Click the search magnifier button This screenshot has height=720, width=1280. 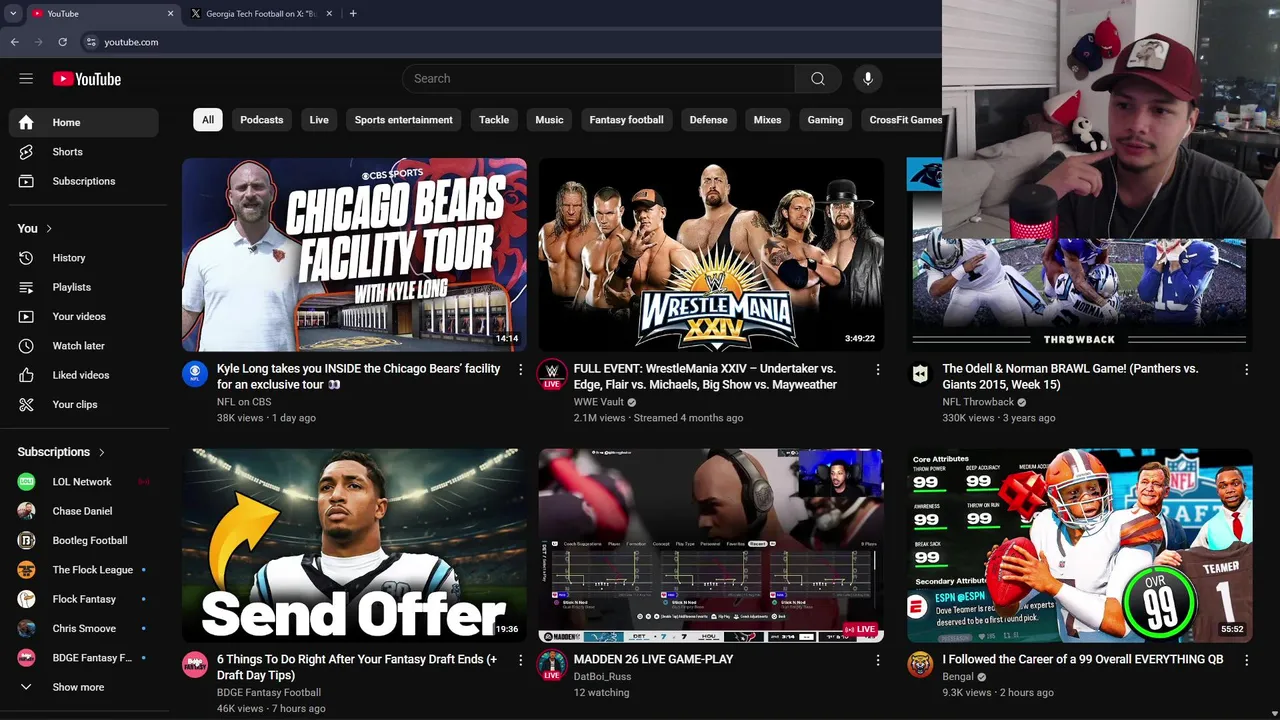[818, 79]
